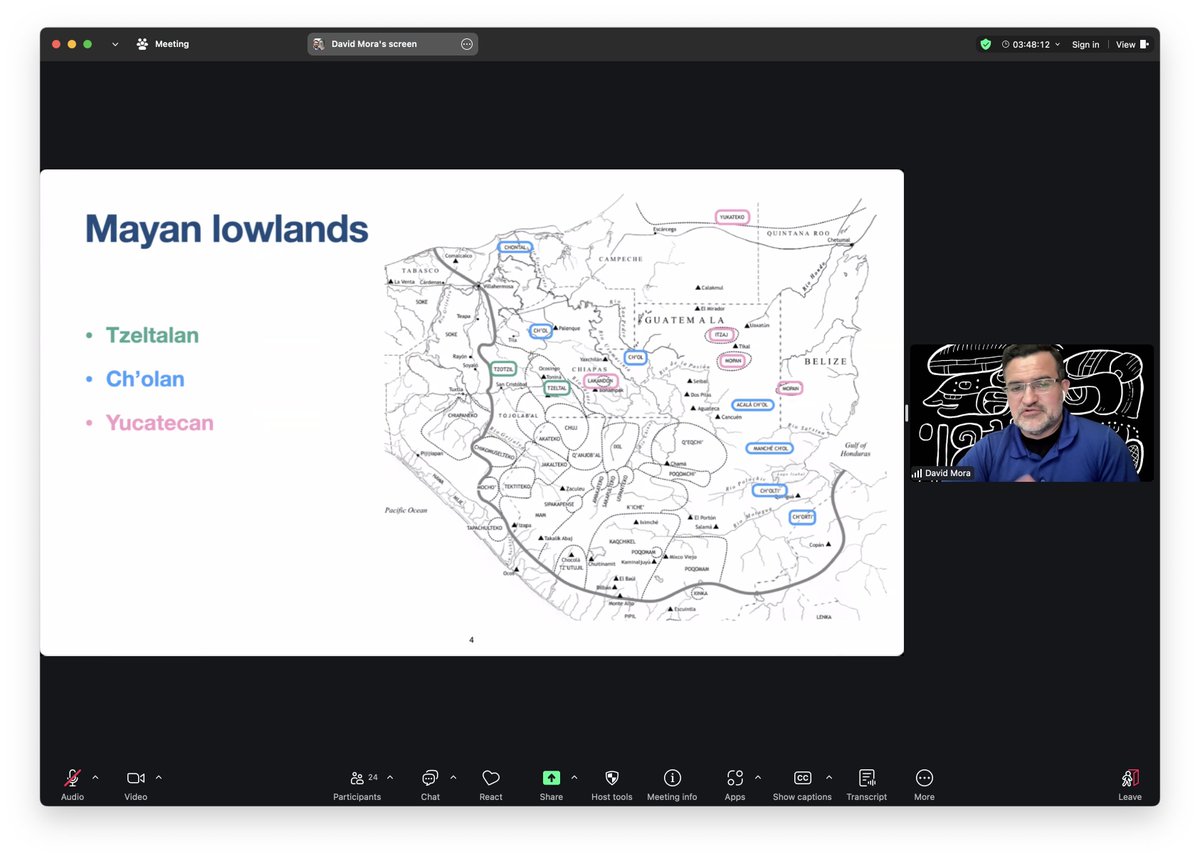Click the CH'OLTI' label on the map
Image resolution: width=1200 pixels, height=859 pixels.
coord(769,491)
